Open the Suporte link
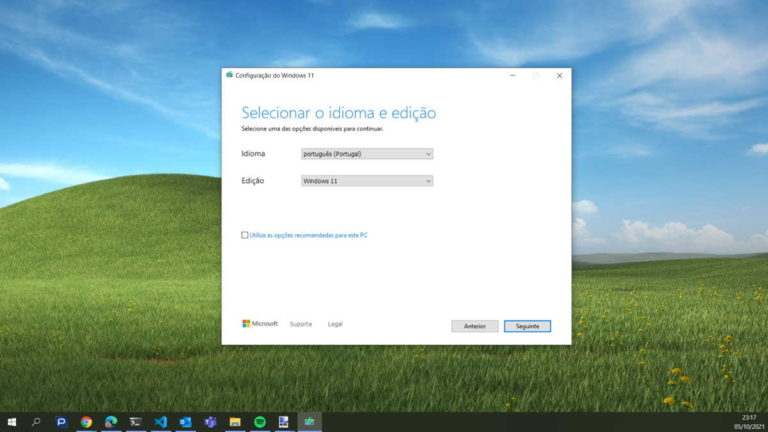This screenshot has width=768, height=432. (x=301, y=324)
